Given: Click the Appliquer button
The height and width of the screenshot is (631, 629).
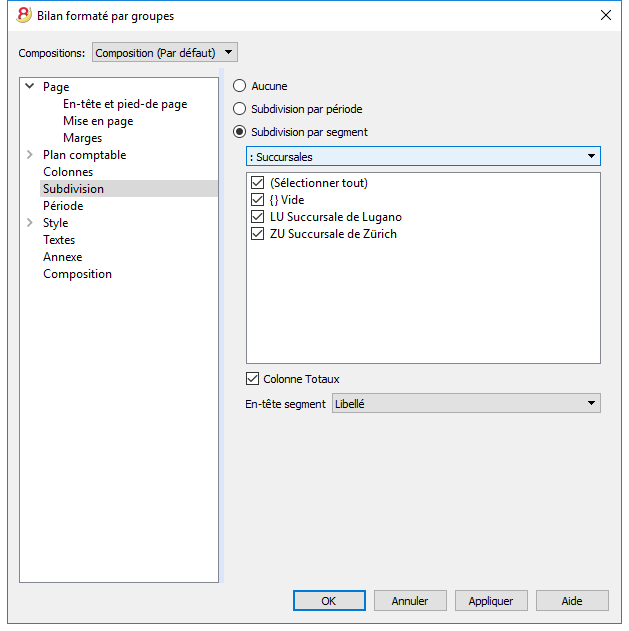Looking at the screenshot, I should (x=491, y=601).
